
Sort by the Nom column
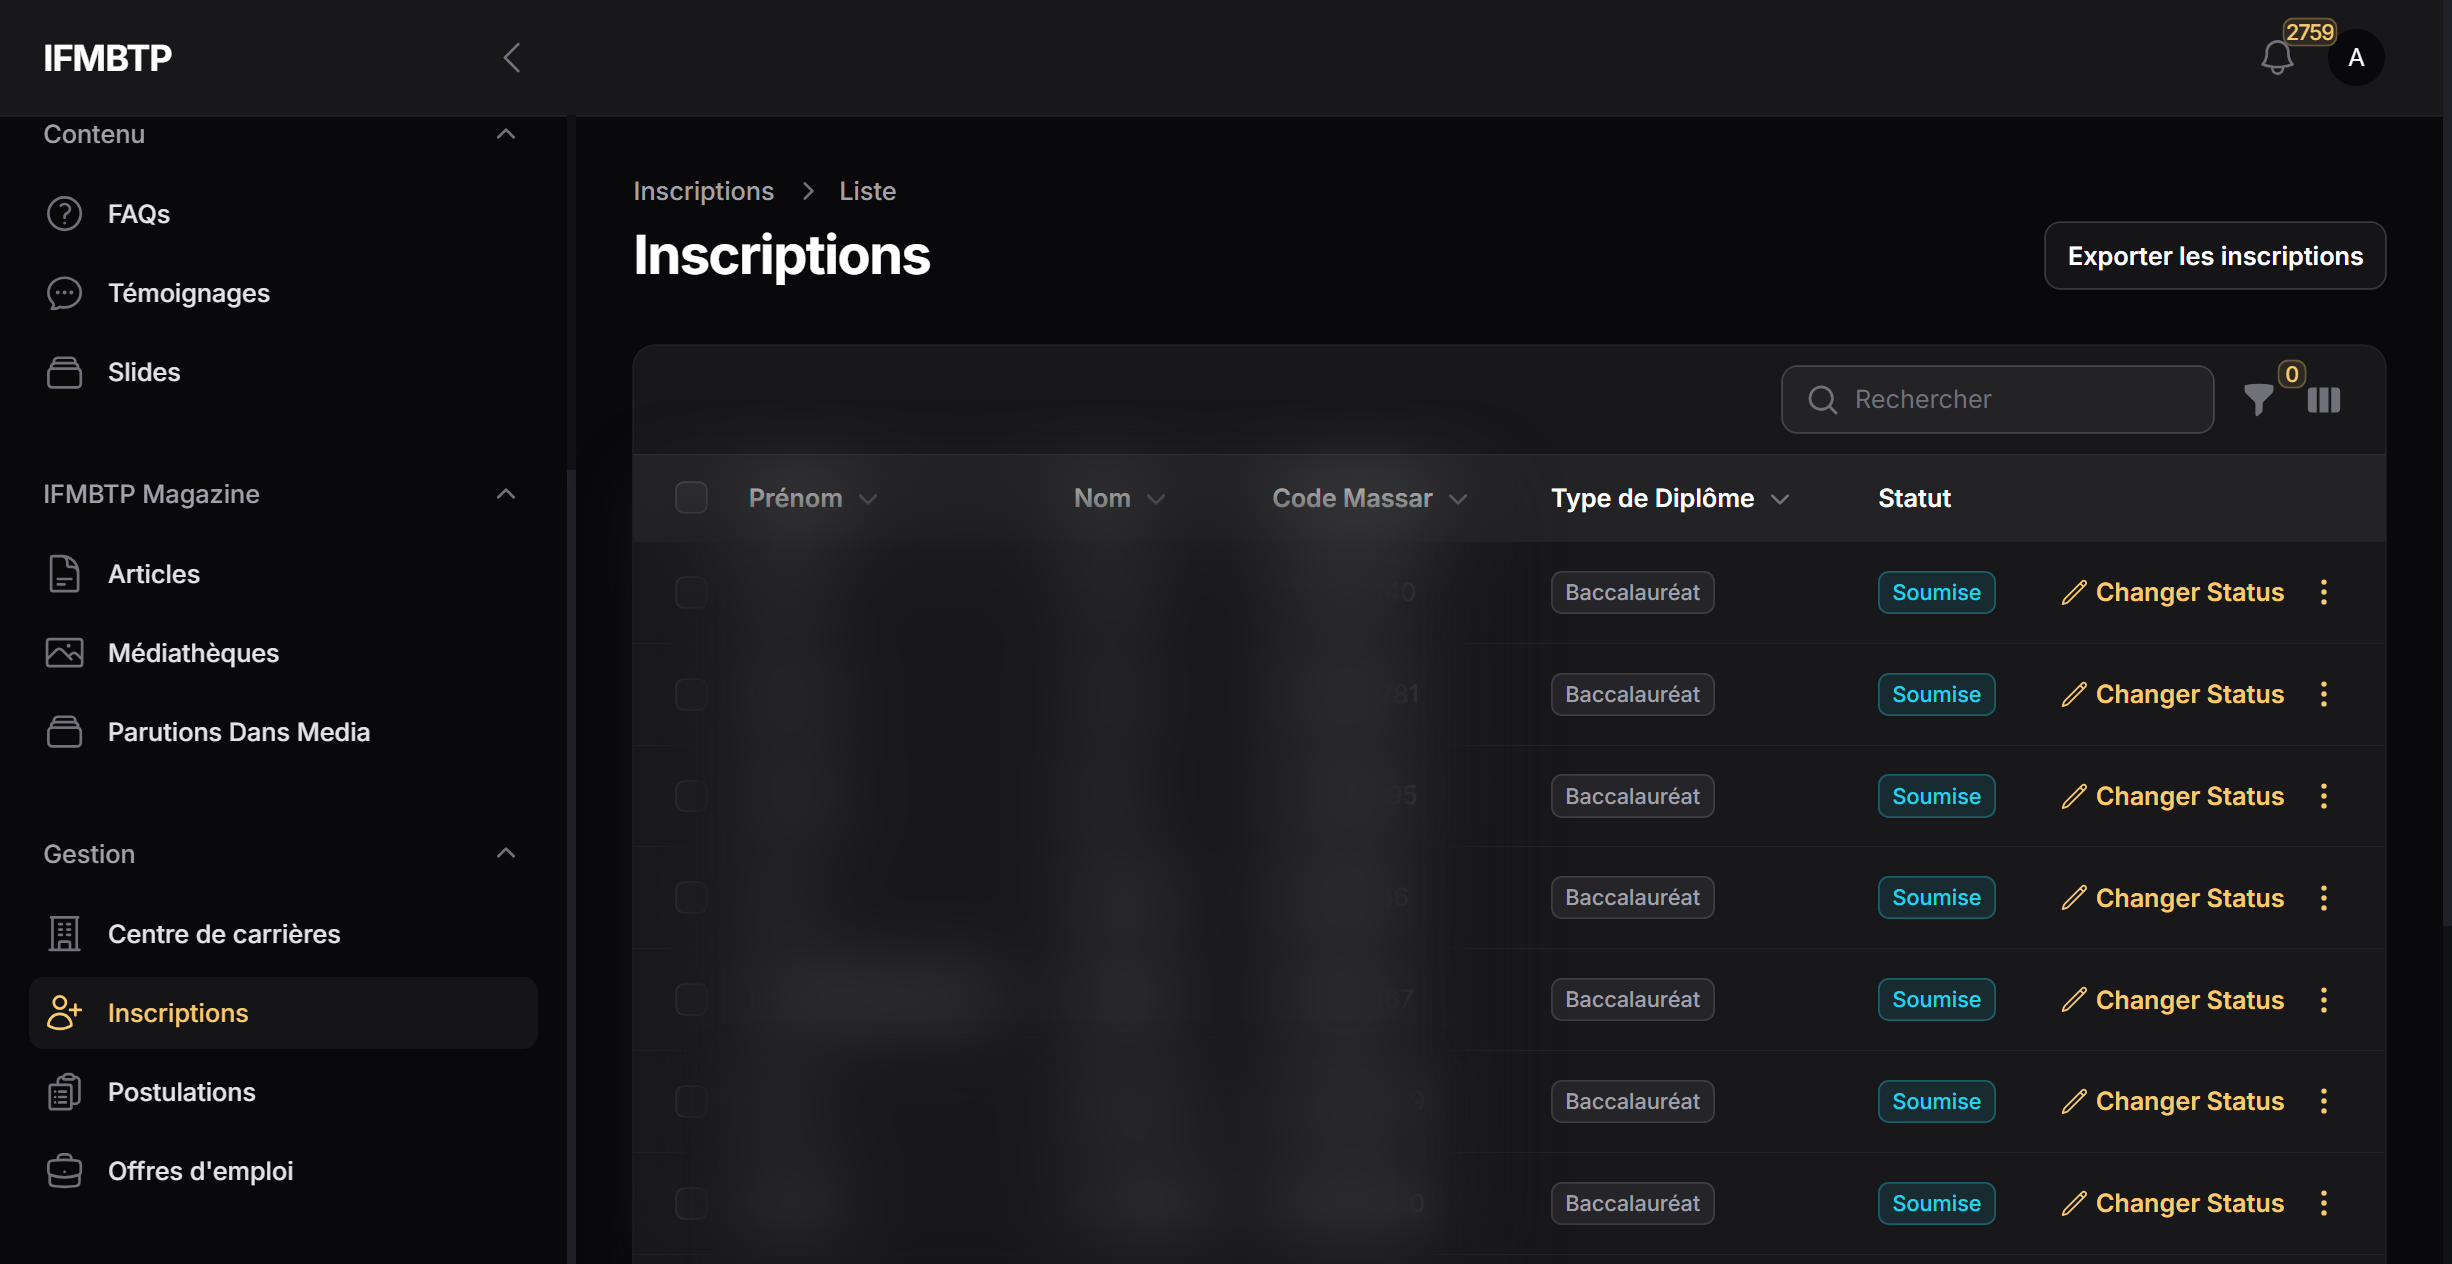tap(1119, 498)
